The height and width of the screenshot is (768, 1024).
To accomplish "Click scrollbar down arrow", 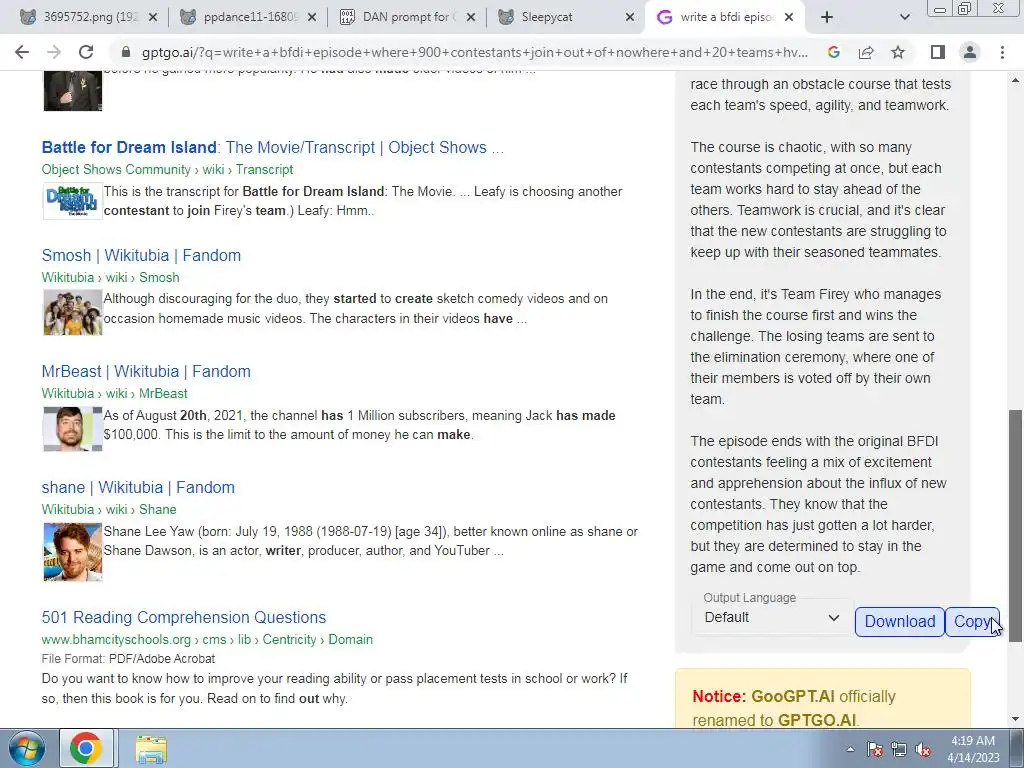I will (1016, 719).
